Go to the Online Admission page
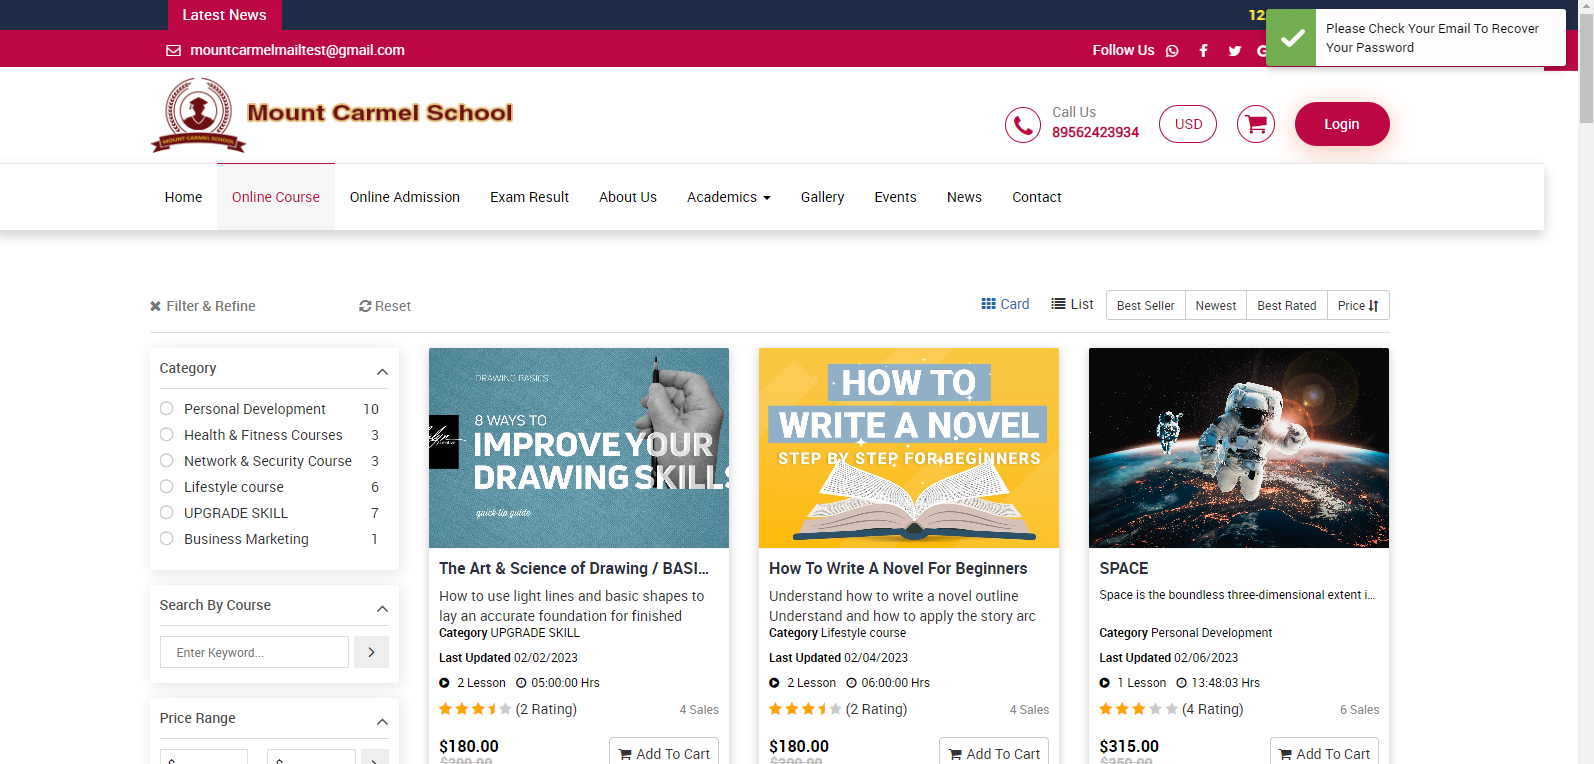The width and height of the screenshot is (1594, 764). click(404, 197)
